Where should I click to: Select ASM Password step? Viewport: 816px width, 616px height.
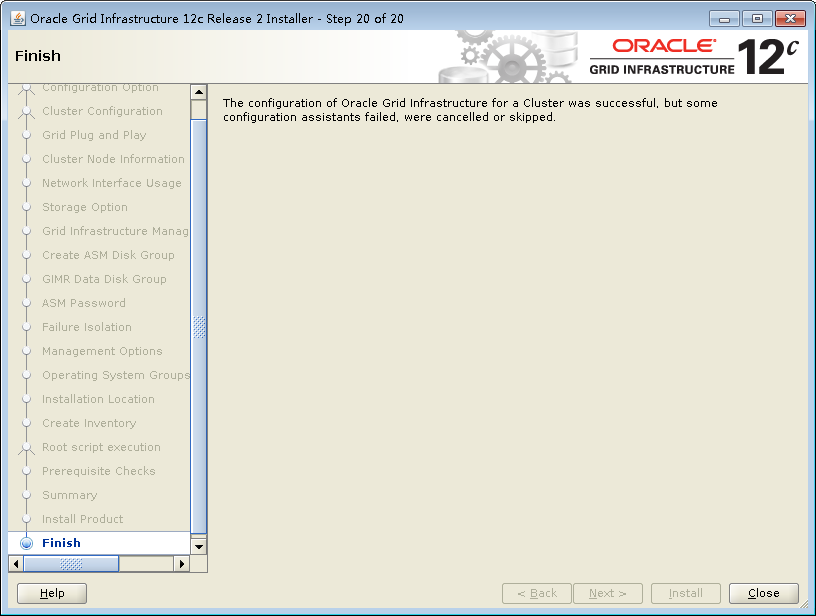coord(84,303)
